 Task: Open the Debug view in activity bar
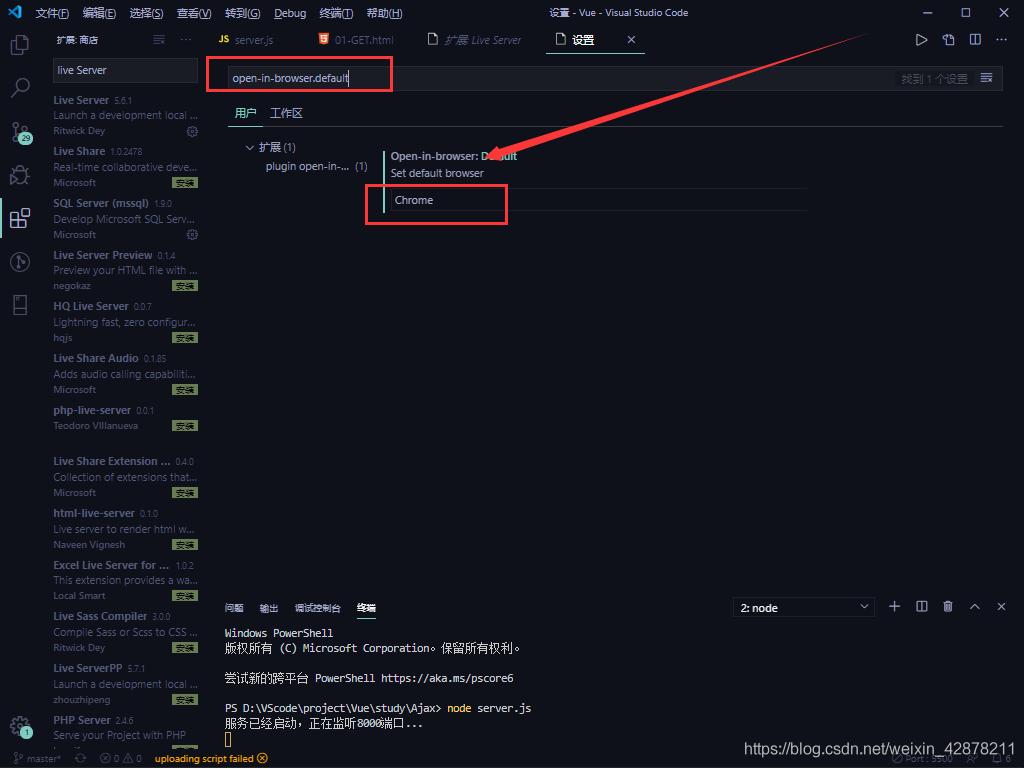coord(20,175)
